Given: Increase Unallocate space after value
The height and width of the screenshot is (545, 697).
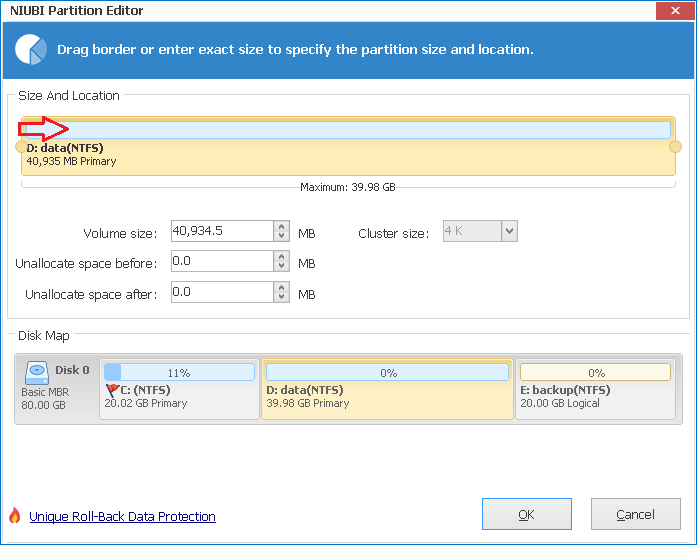Looking at the screenshot, I should coord(281,287).
